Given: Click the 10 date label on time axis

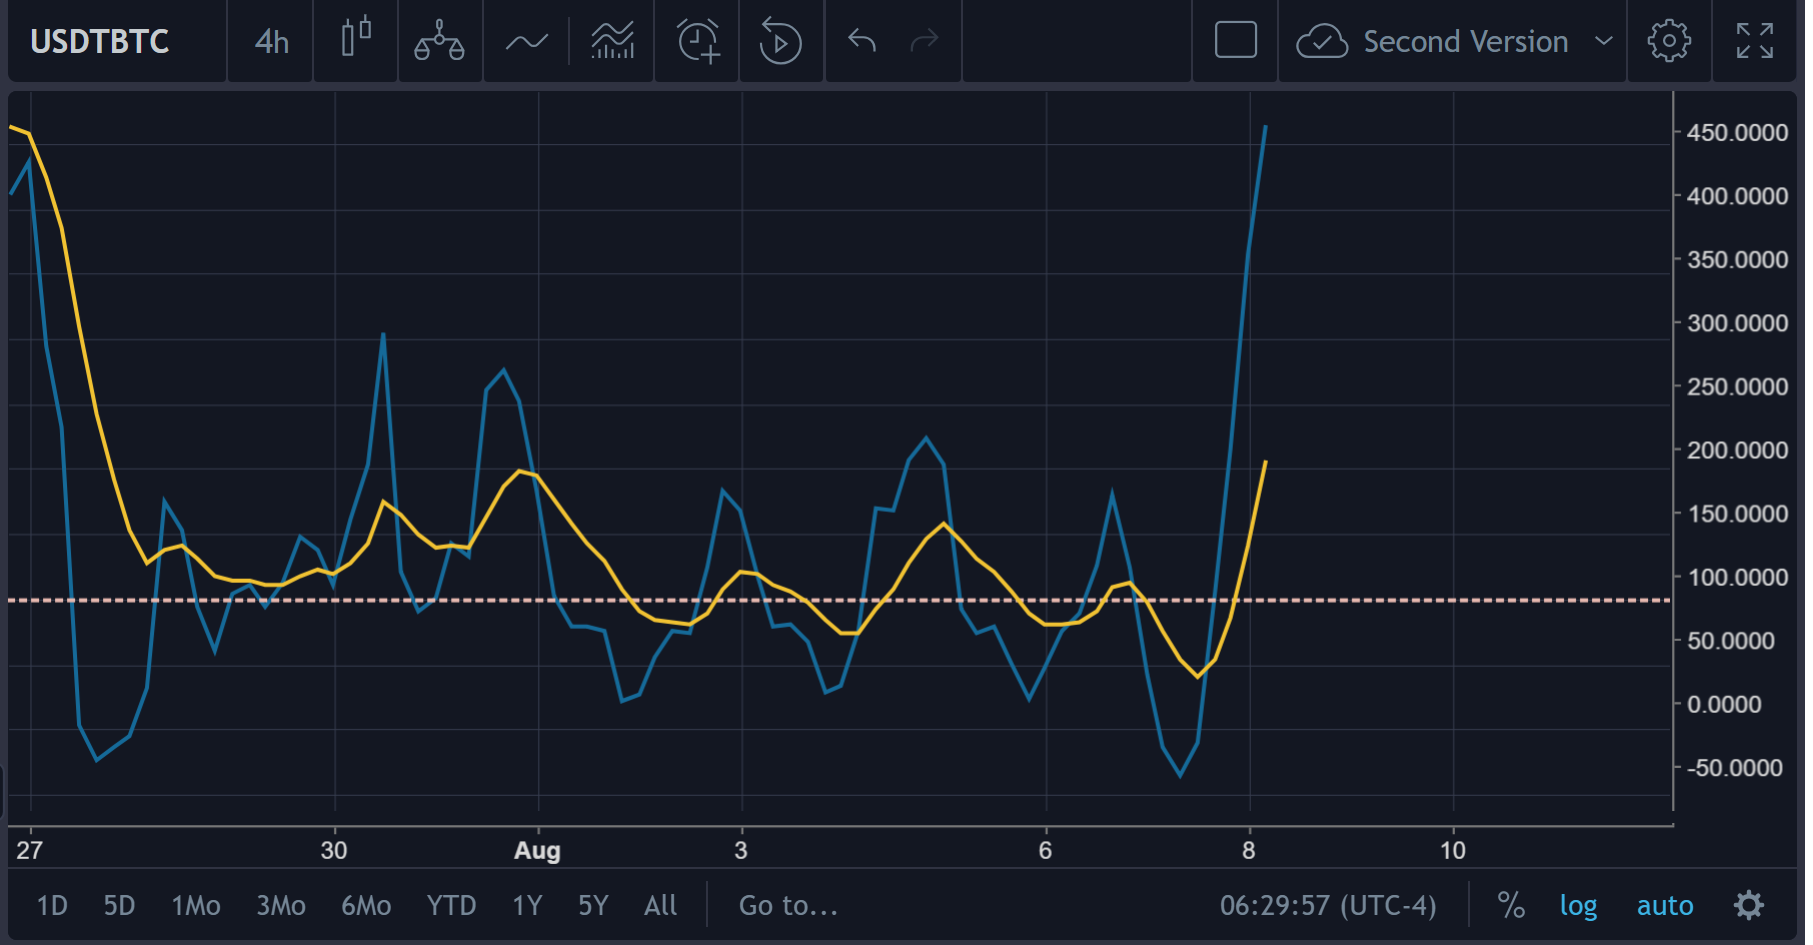Looking at the screenshot, I should [1453, 851].
